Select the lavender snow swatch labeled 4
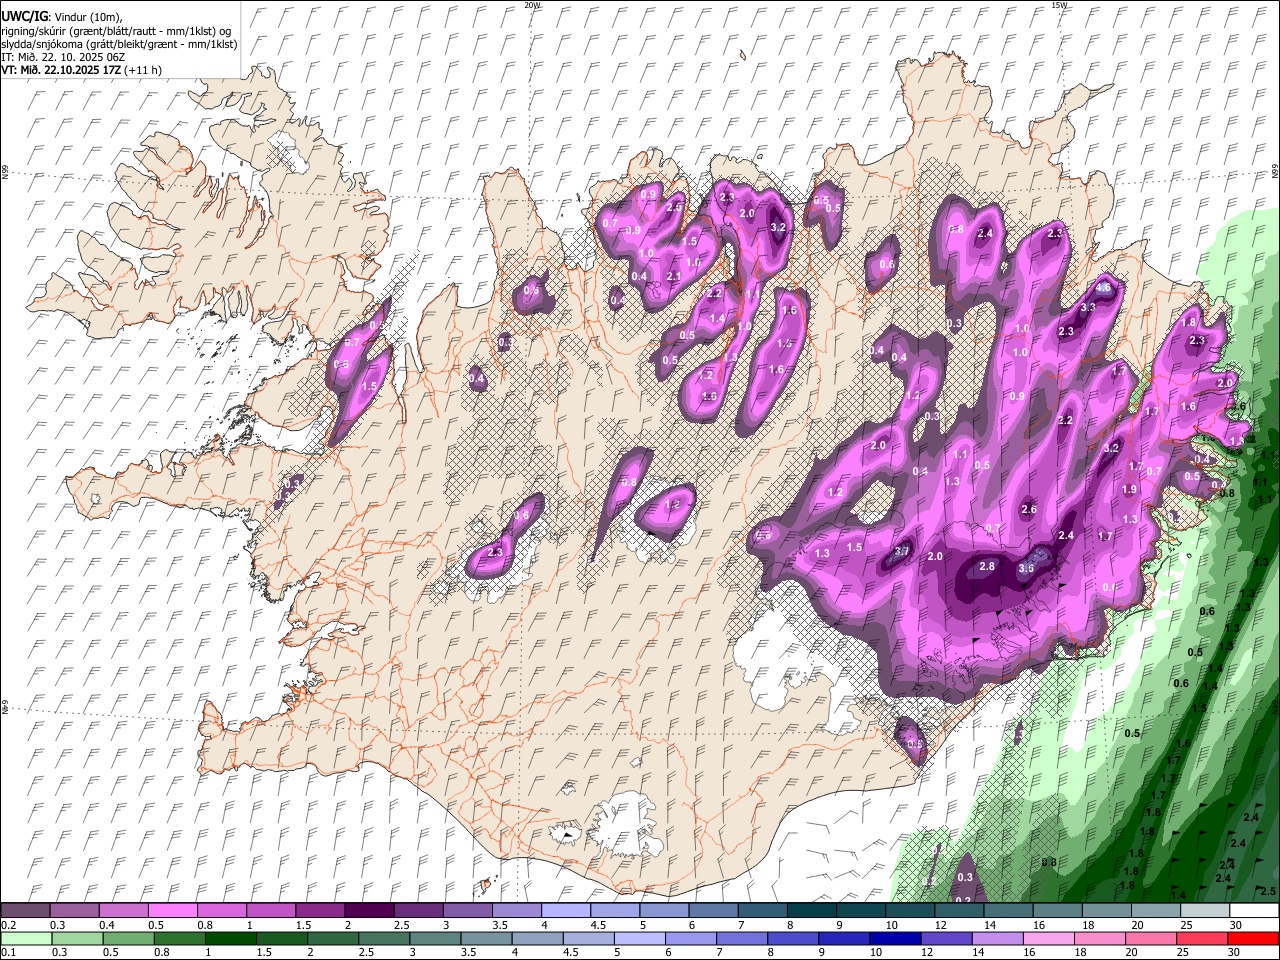Viewport: 1280px width, 960px height. point(565,911)
